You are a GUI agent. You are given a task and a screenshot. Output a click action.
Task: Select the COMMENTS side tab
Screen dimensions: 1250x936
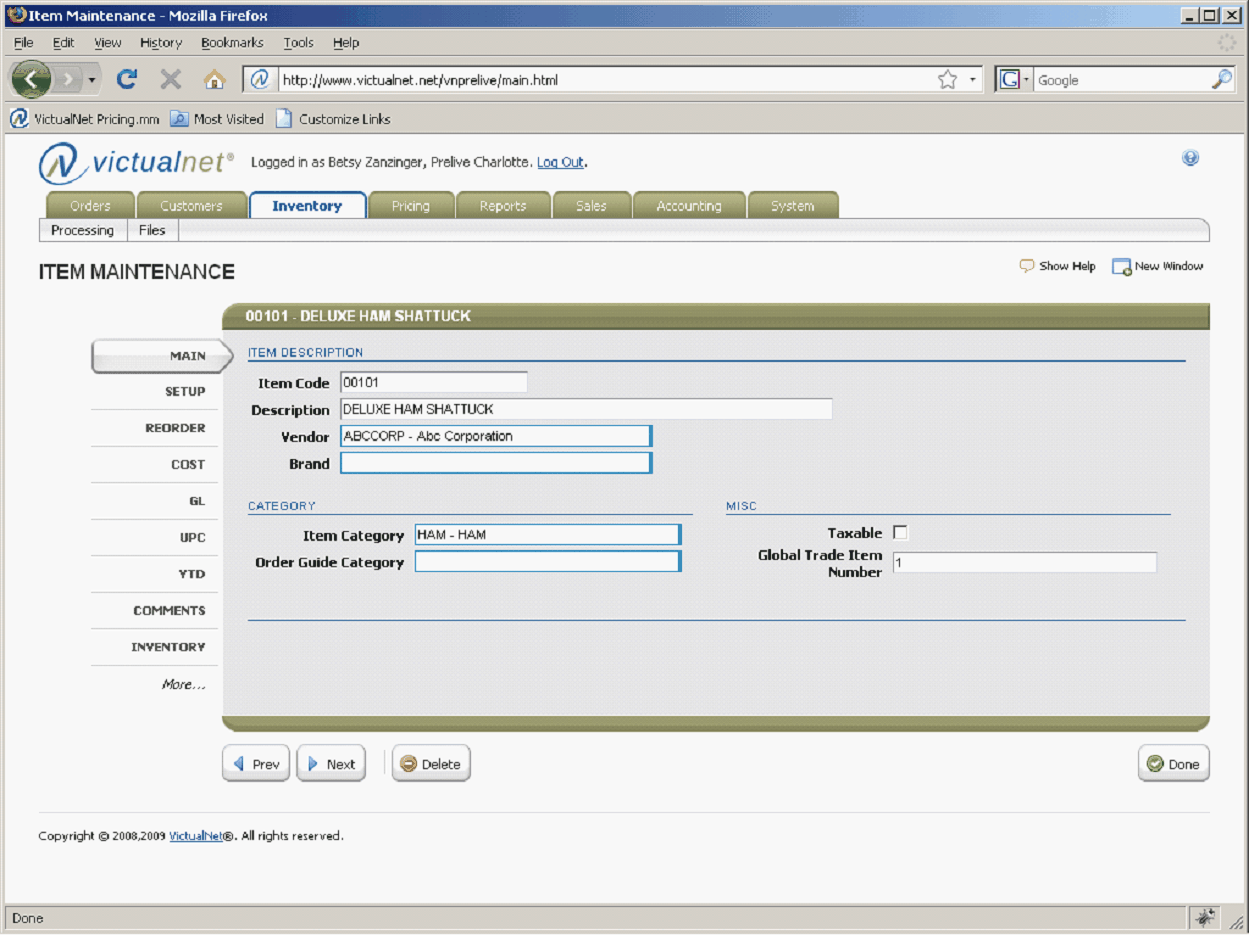tap(155, 610)
